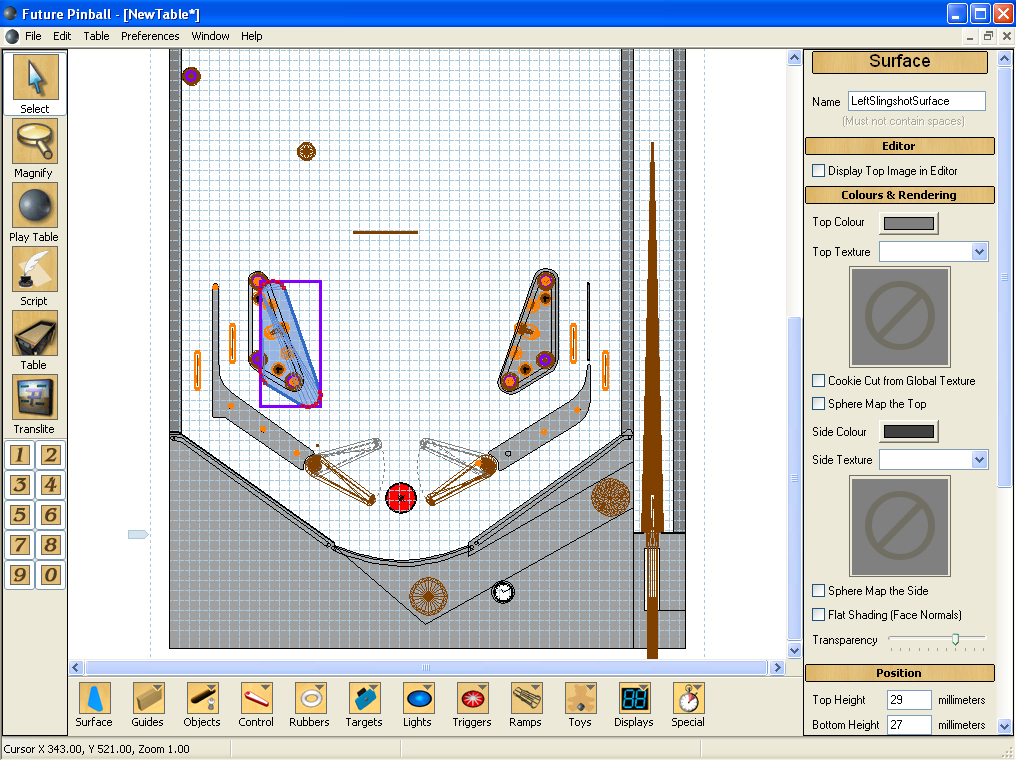Expand the Top Texture dropdown

tap(979, 251)
